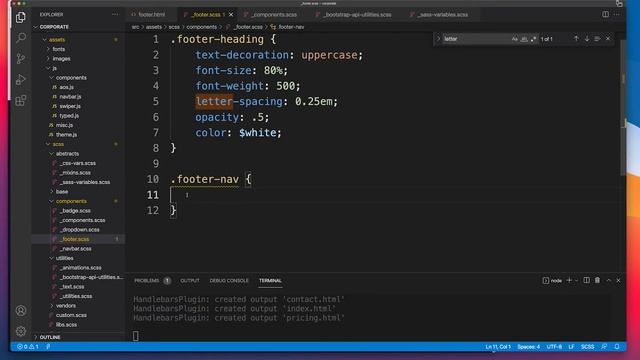Open the _sass-variables.scss editor tab

pyautogui.click(x=442, y=14)
